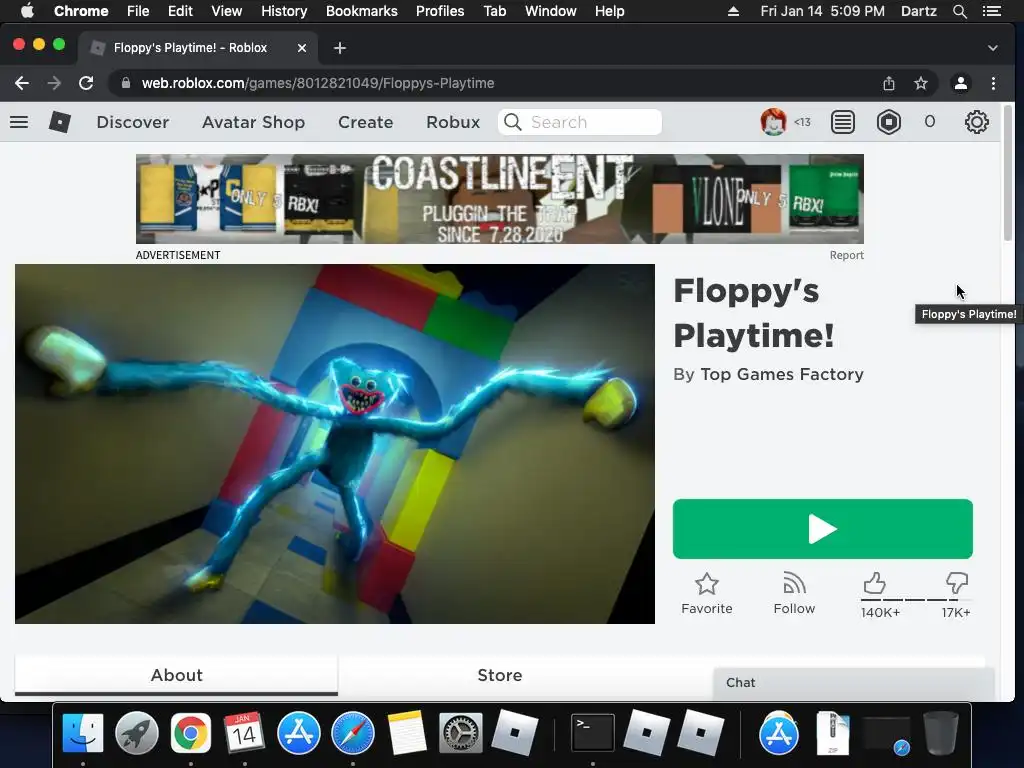Open the Robux link in the navigation bar
Screen dimensions: 1024x768
coord(453,122)
